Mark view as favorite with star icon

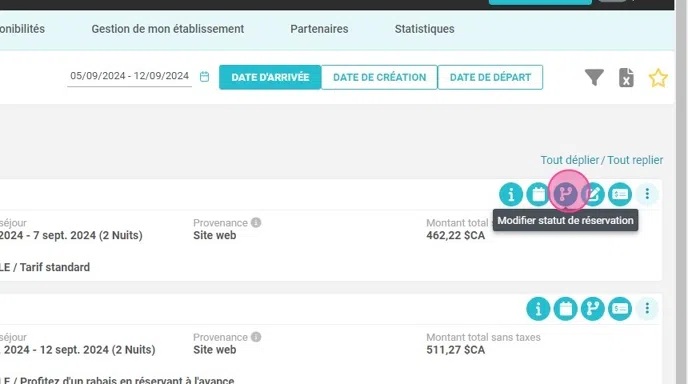658,78
